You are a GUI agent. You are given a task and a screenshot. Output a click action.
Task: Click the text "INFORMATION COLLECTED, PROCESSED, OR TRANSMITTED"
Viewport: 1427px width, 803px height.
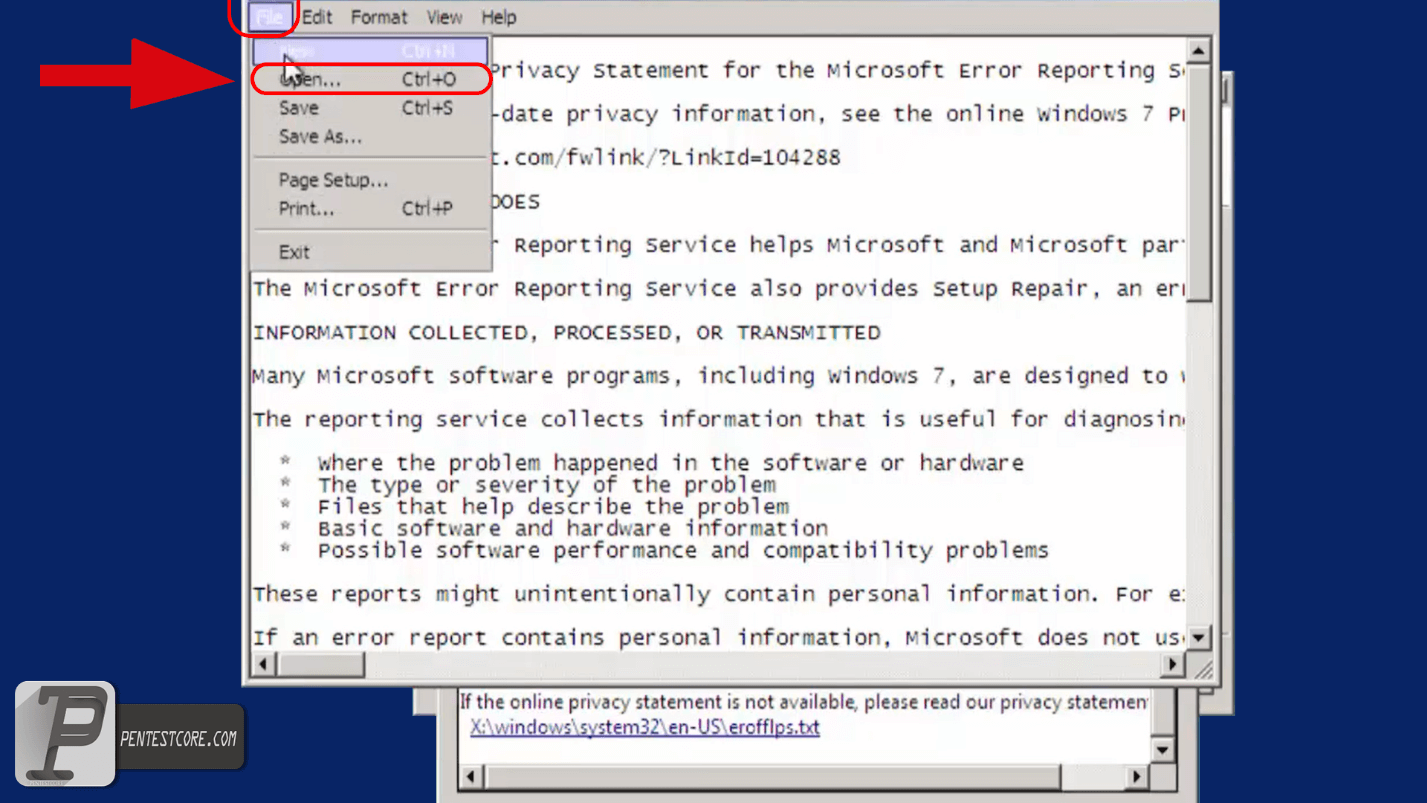tap(567, 332)
